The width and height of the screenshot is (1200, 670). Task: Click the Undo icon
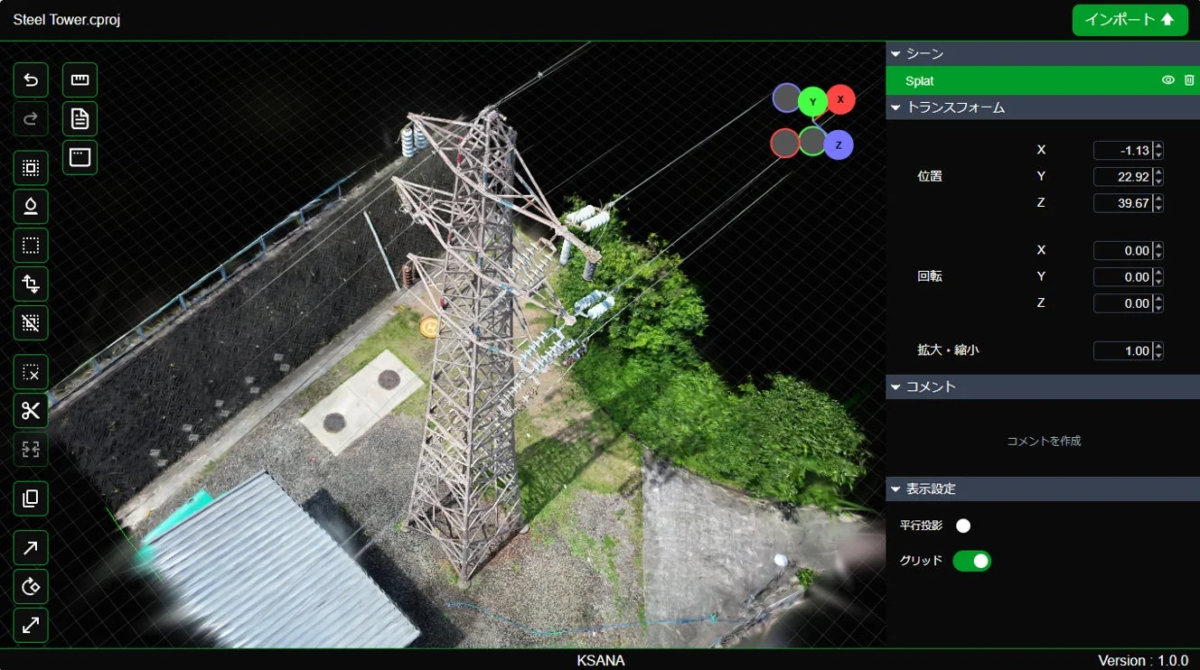[x=30, y=79]
